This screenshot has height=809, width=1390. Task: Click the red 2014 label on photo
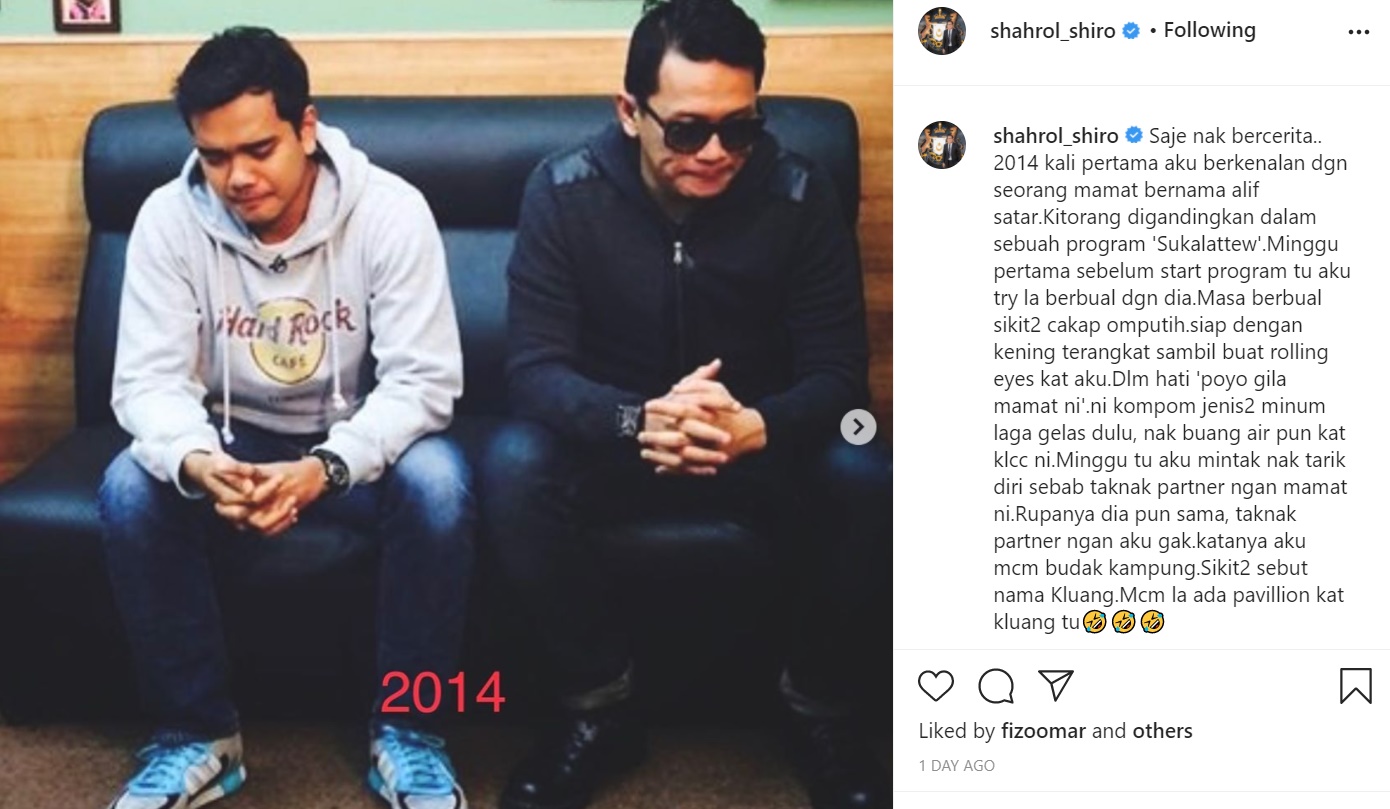[x=443, y=693]
